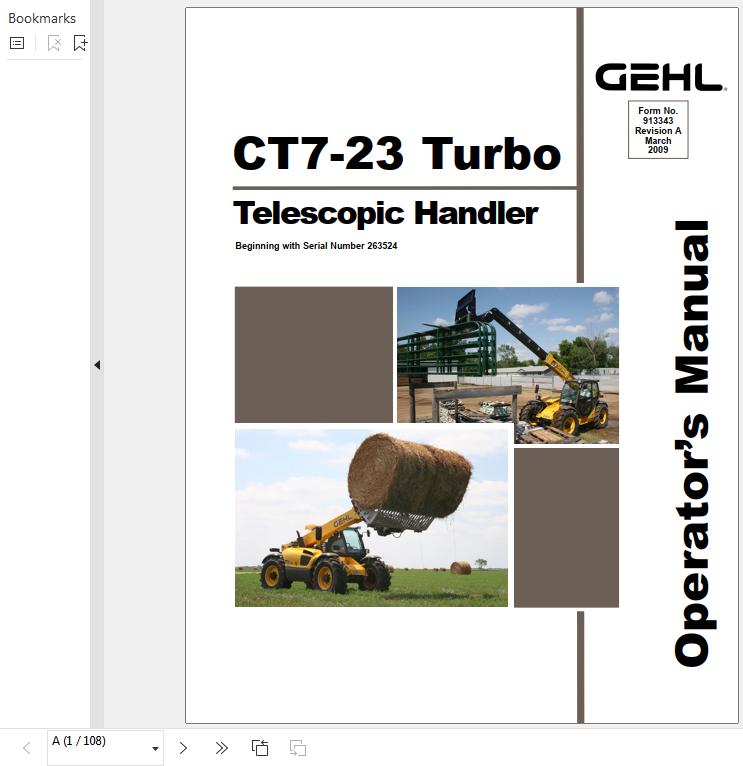743x766 pixels.
Task: Click the GEHL logo on the cover
Action: pos(661,77)
